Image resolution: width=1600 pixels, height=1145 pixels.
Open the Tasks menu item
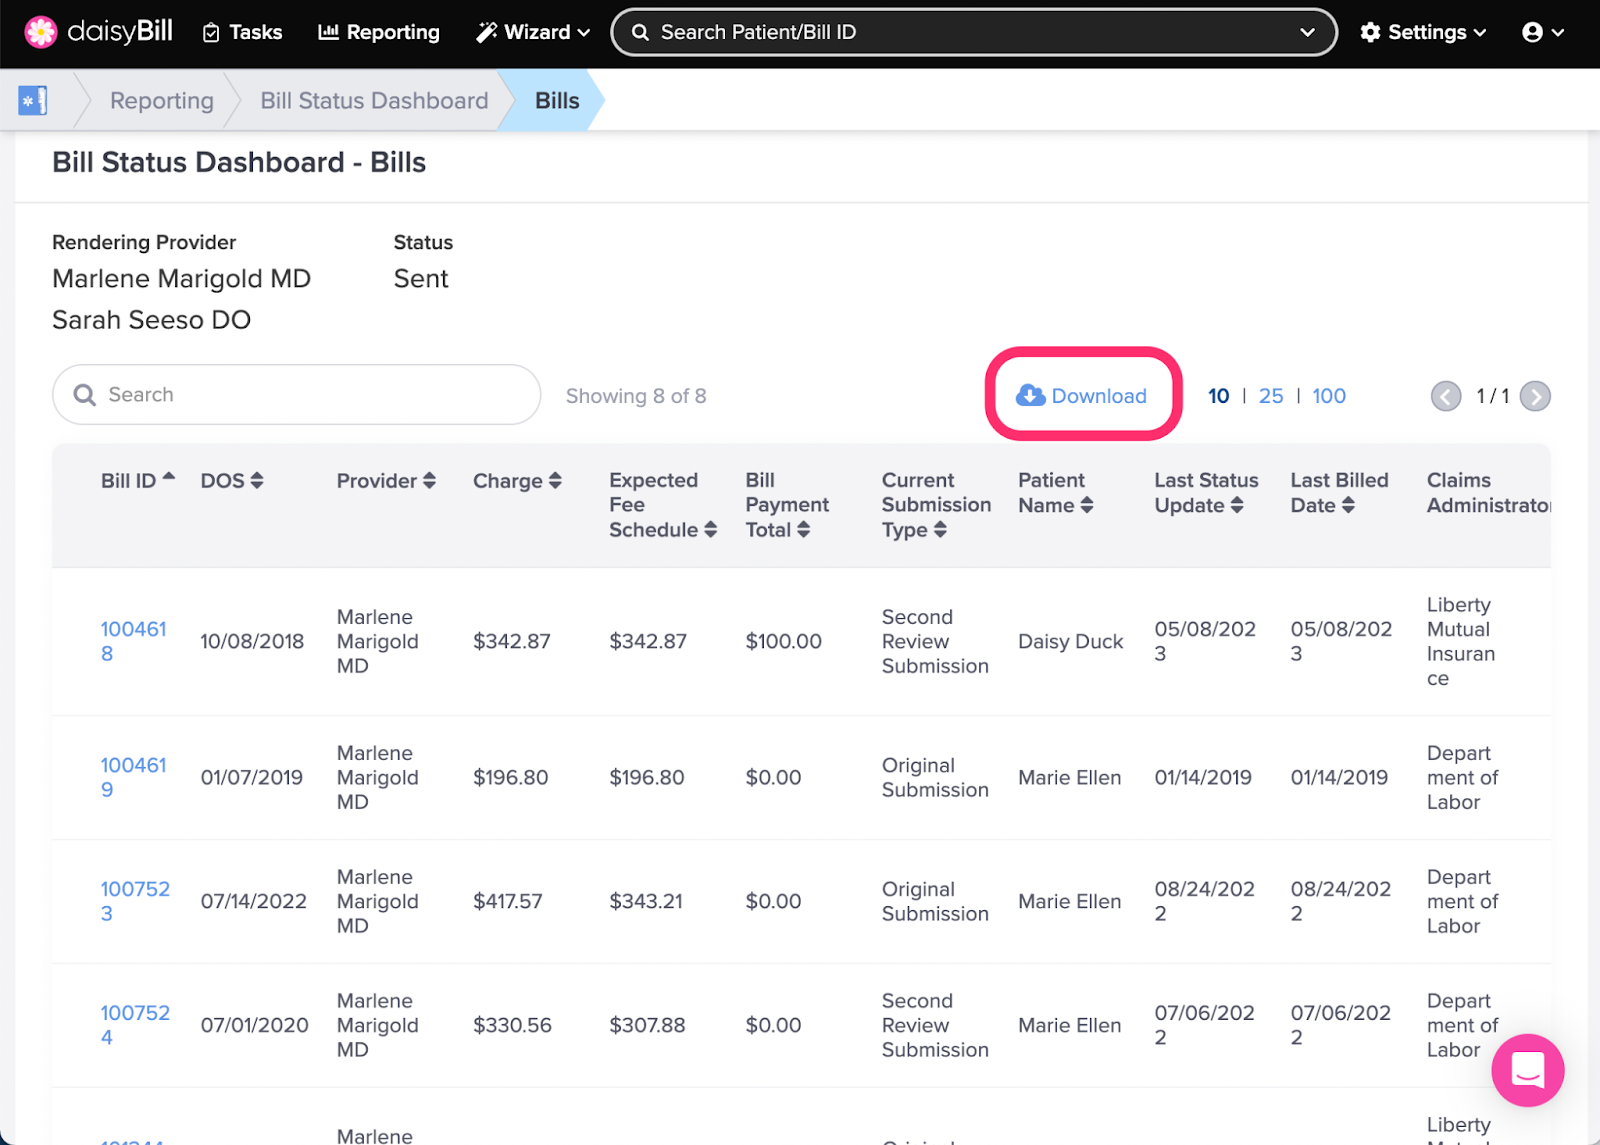[242, 32]
